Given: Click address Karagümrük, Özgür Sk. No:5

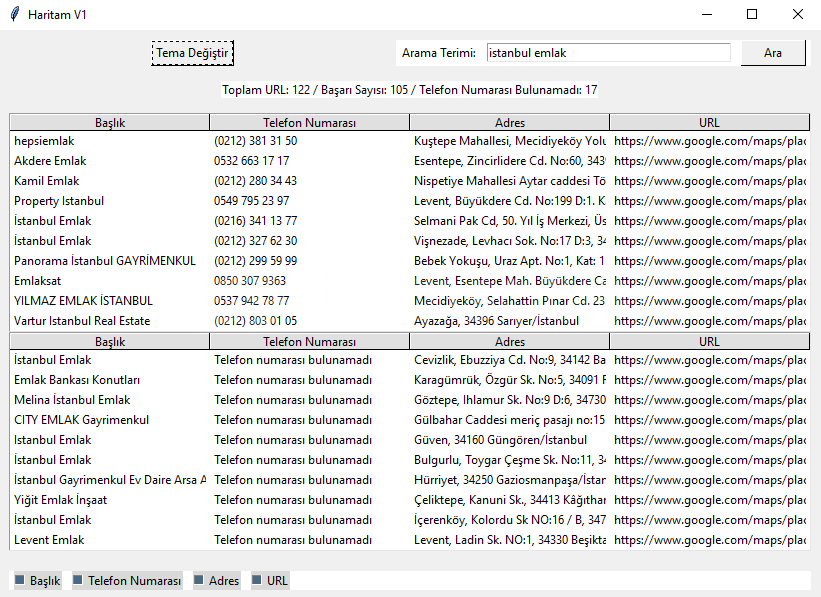Looking at the screenshot, I should (x=510, y=380).
